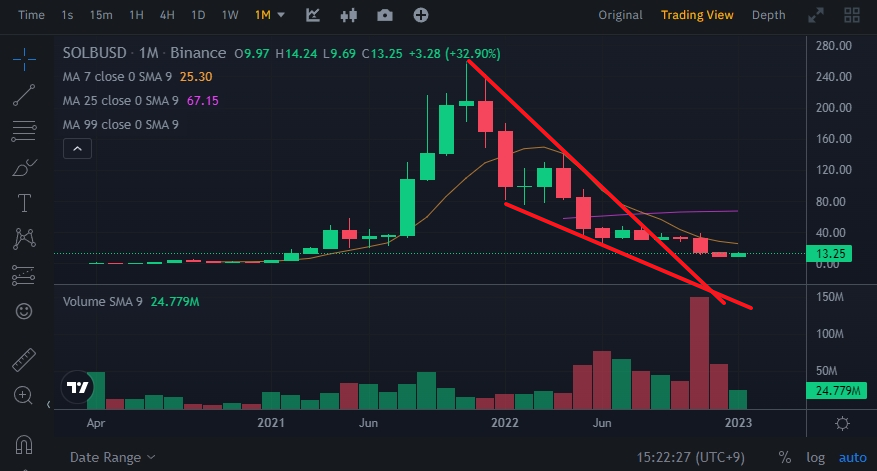Click the SOLBUSD symbol title

point(95,53)
